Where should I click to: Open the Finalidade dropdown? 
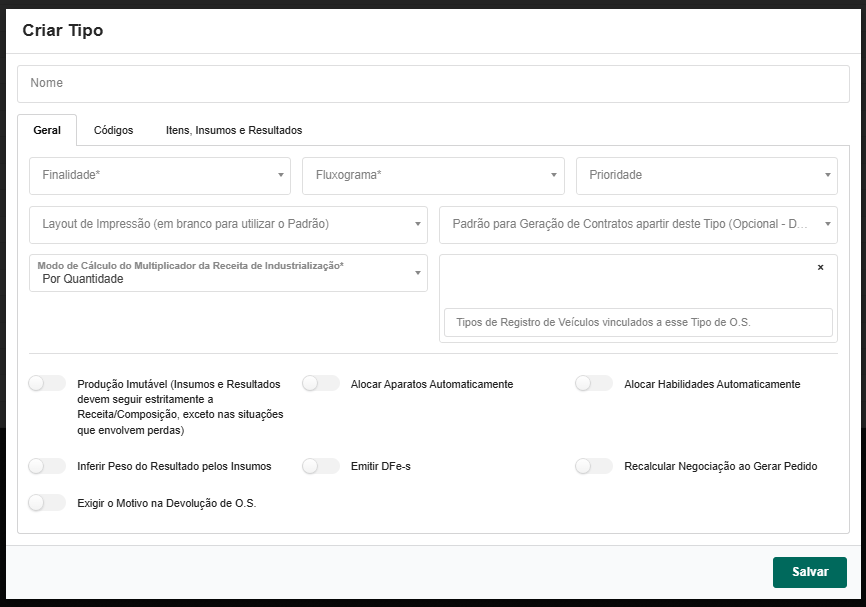[x=160, y=175]
